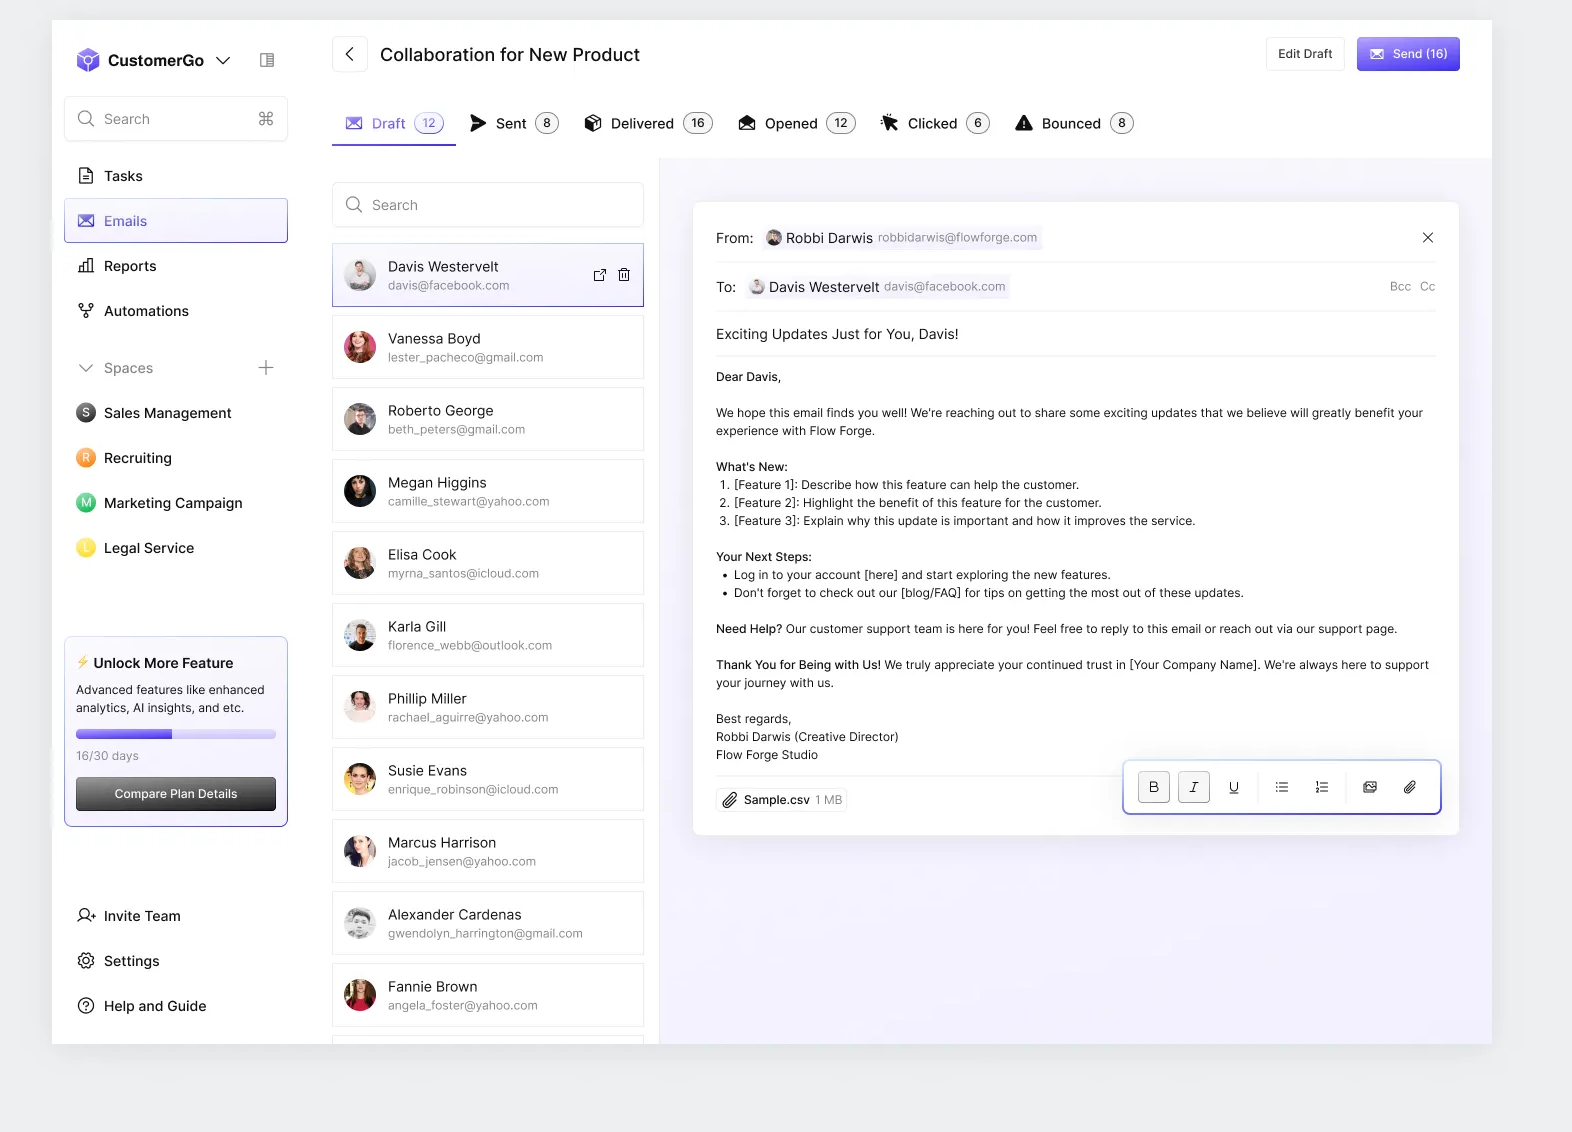Focus the recipient list Search field
The height and width of the screenshot is (1132, 1572).
(488, 205)
